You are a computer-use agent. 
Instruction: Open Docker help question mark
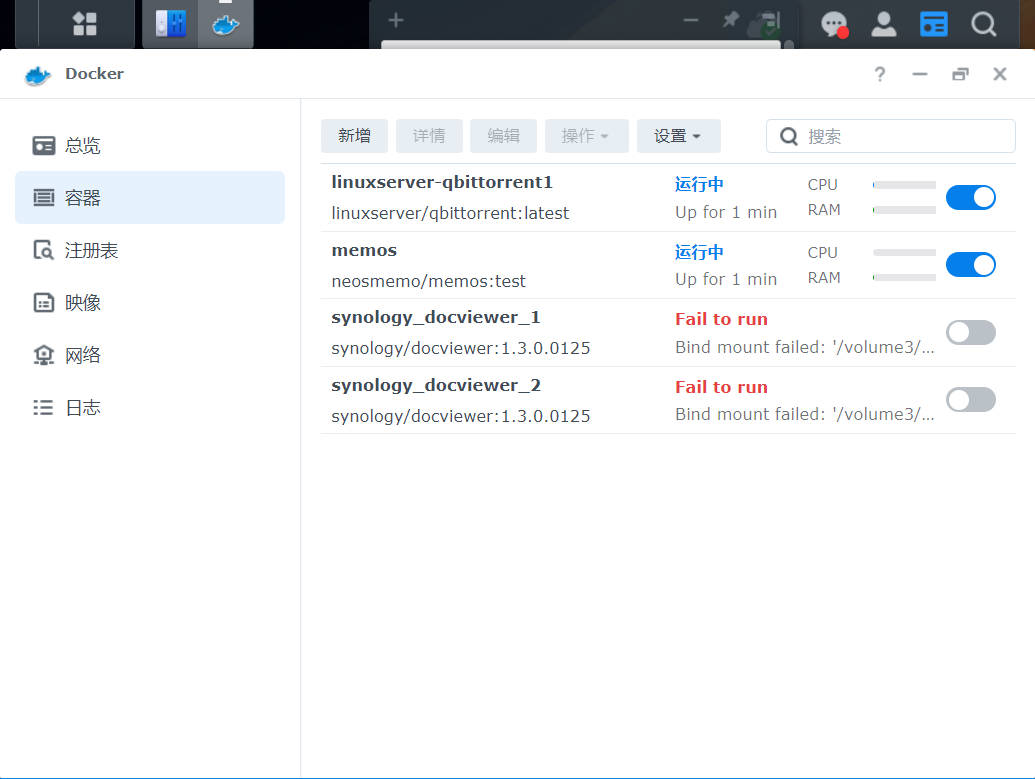(x=879, y=74)
